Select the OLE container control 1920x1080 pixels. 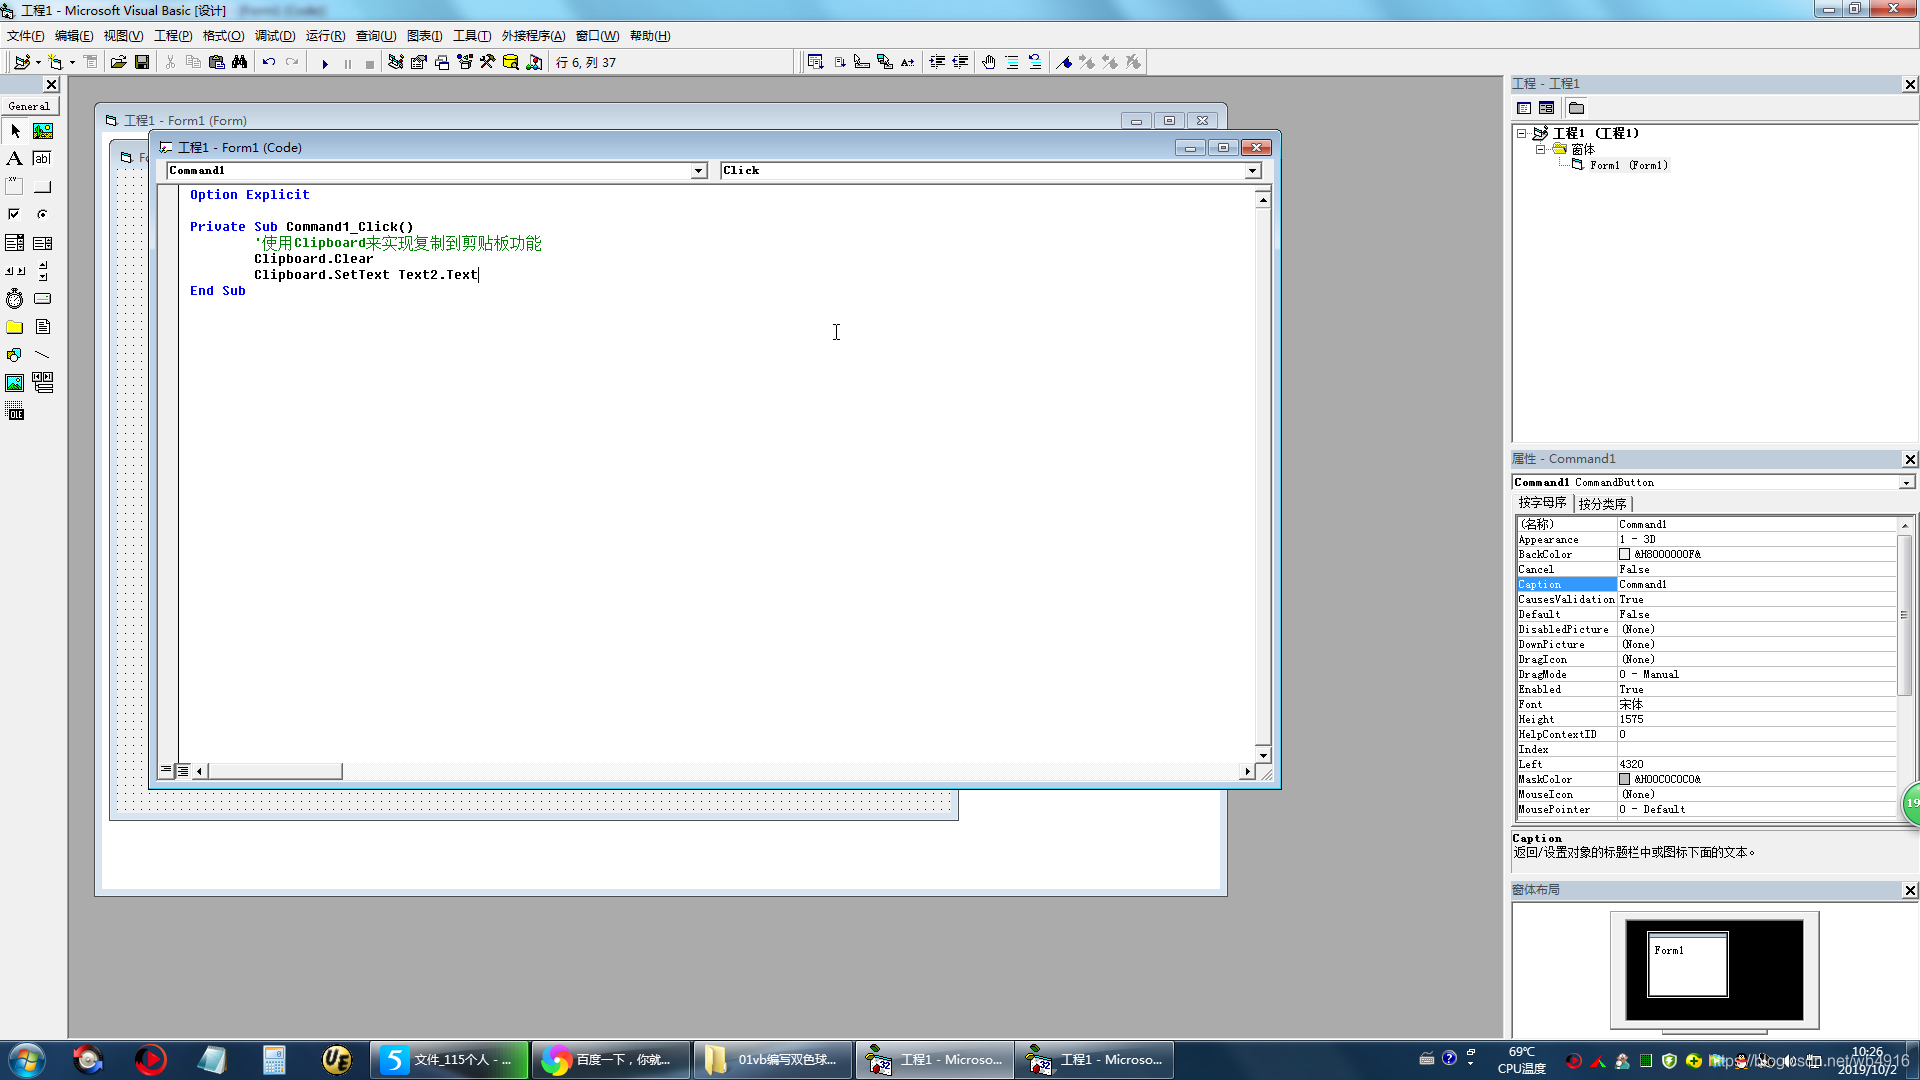pyautogui.click(x=14, y=411)
